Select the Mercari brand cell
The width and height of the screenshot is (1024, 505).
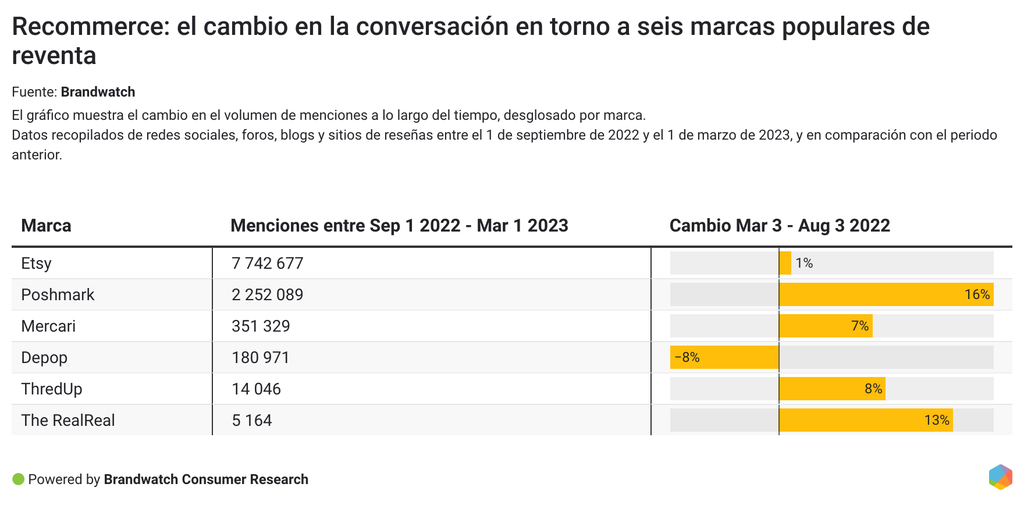(x=48, y=326)
